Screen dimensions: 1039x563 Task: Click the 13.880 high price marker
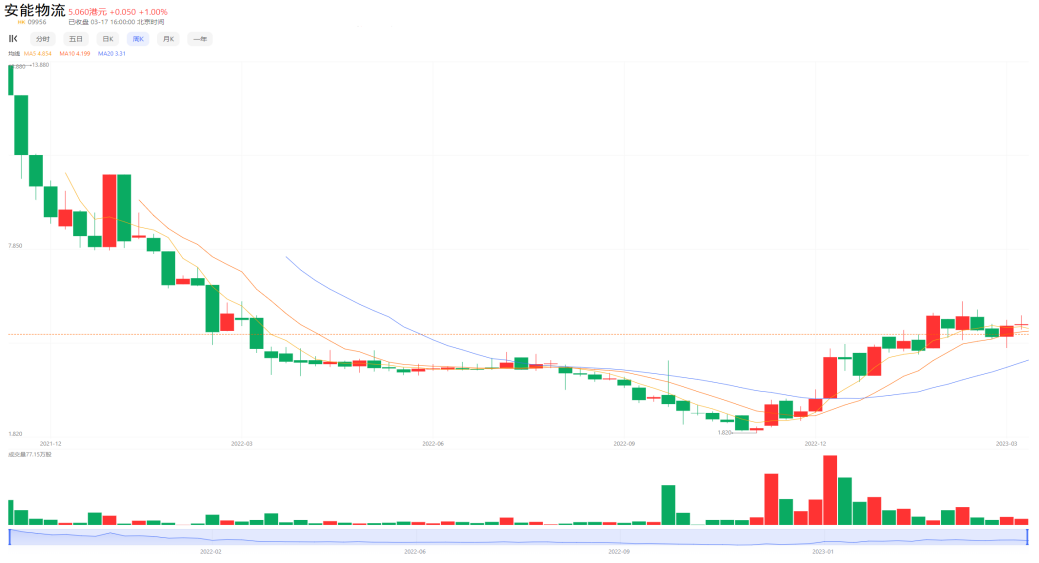(40, 65)
